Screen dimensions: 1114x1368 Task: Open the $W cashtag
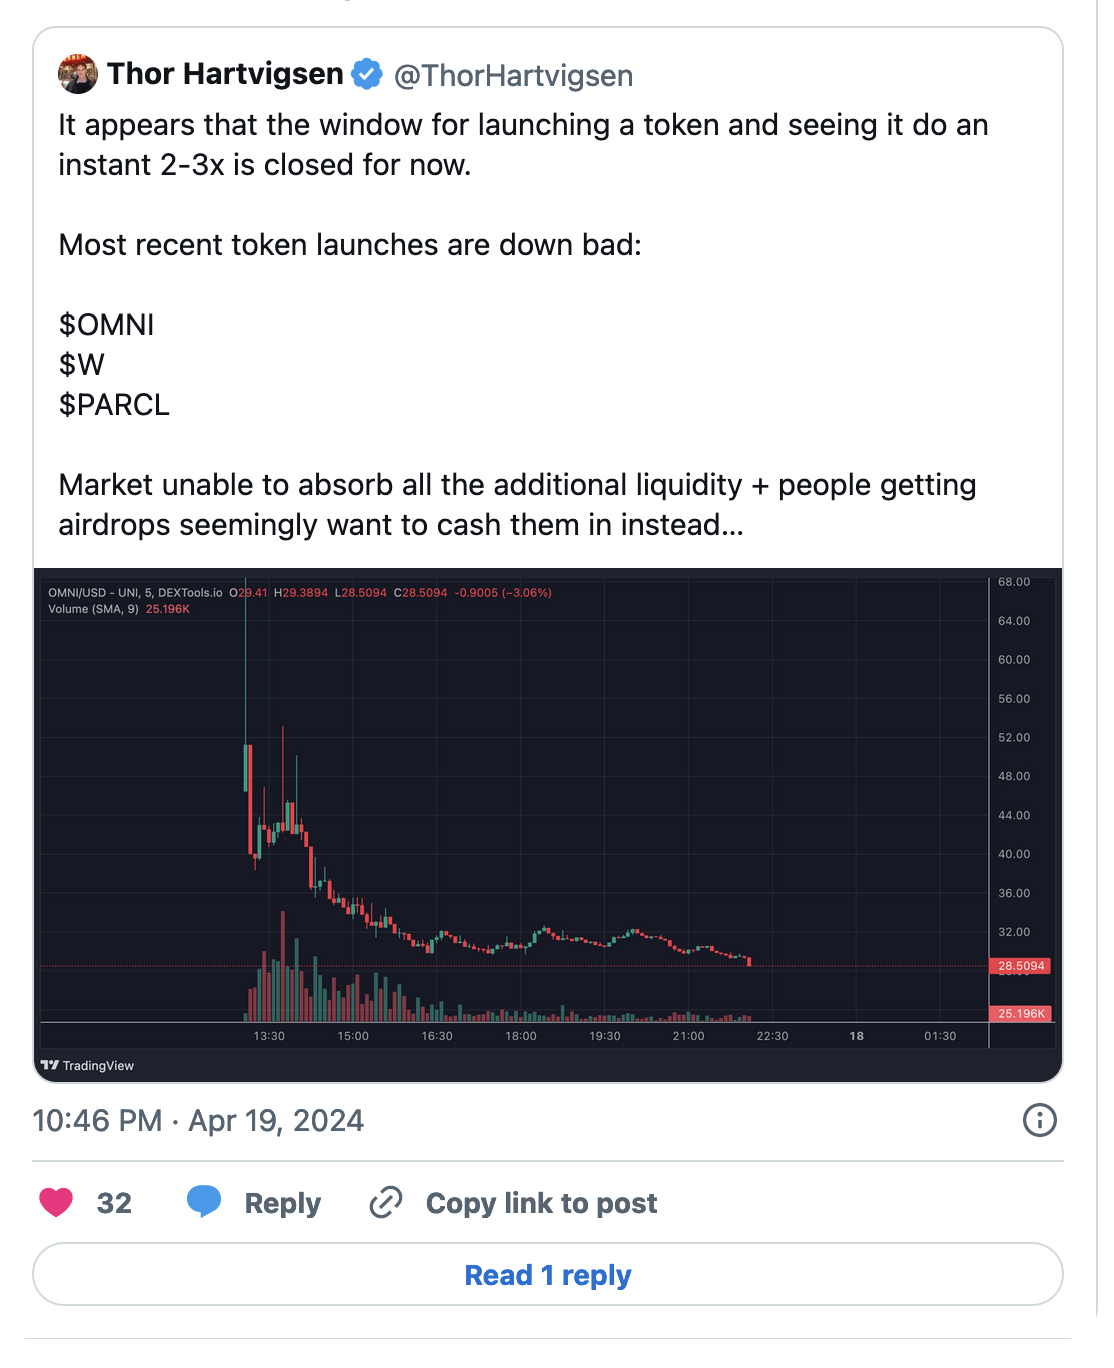click(81, 364)
